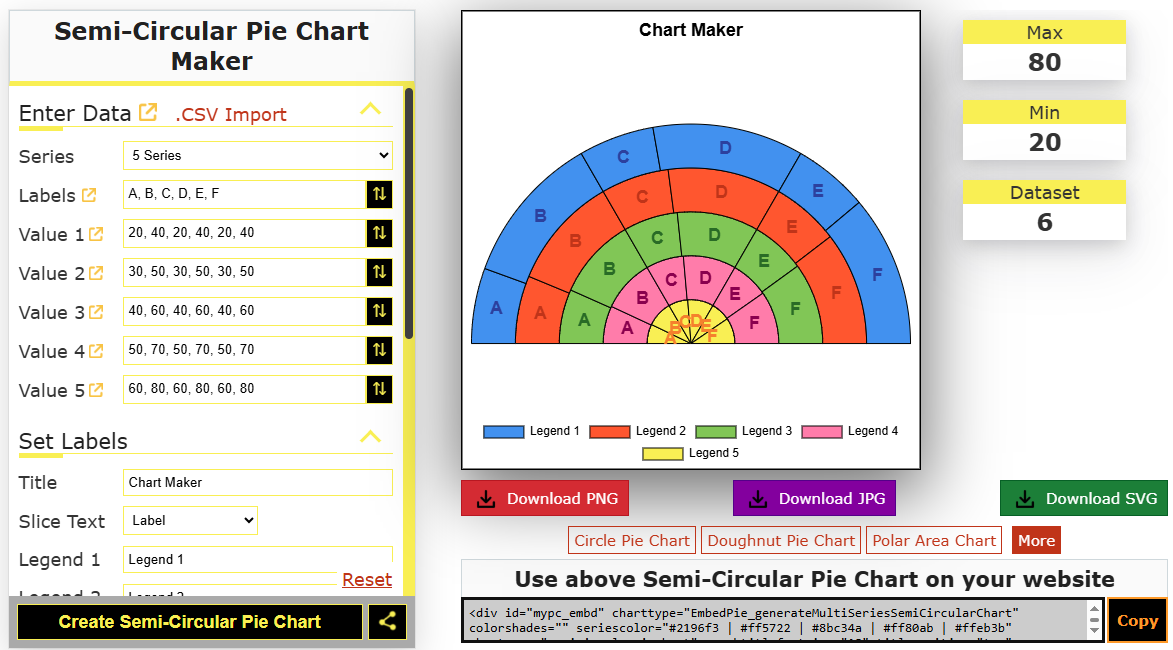Image resolution: width=1173 pixels, height=650 pixels.
Task: Open the Slice Text dropdown
Action: click(x=190, y=520)
